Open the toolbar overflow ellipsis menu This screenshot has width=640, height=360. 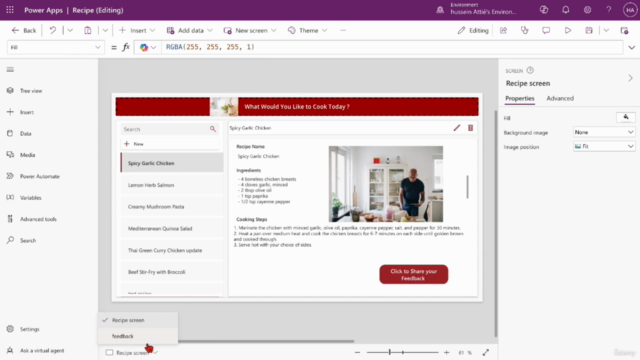pyautogui.click(x=343, y=31)
